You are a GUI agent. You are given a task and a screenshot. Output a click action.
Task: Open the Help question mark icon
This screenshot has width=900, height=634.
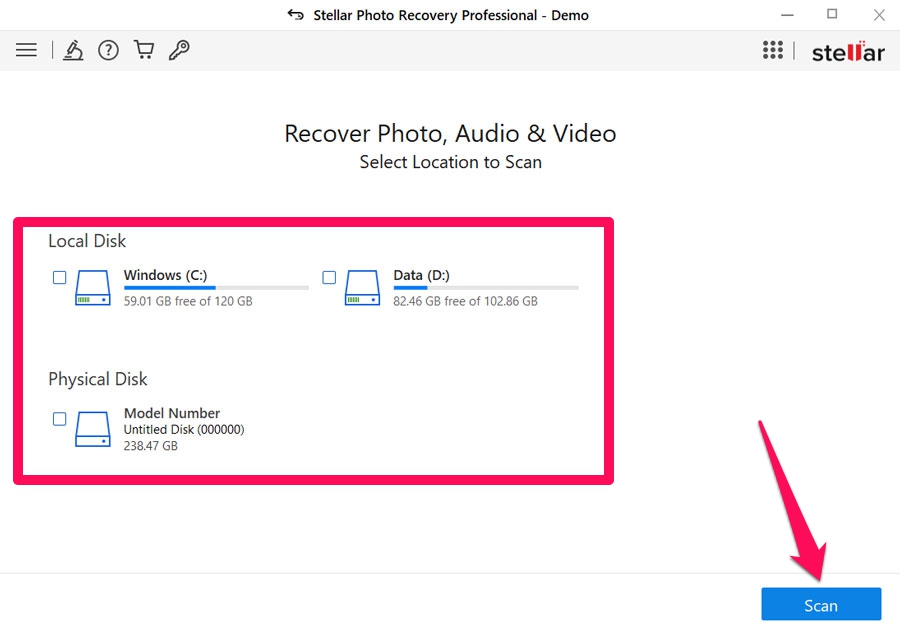click(x=108, y=50)
